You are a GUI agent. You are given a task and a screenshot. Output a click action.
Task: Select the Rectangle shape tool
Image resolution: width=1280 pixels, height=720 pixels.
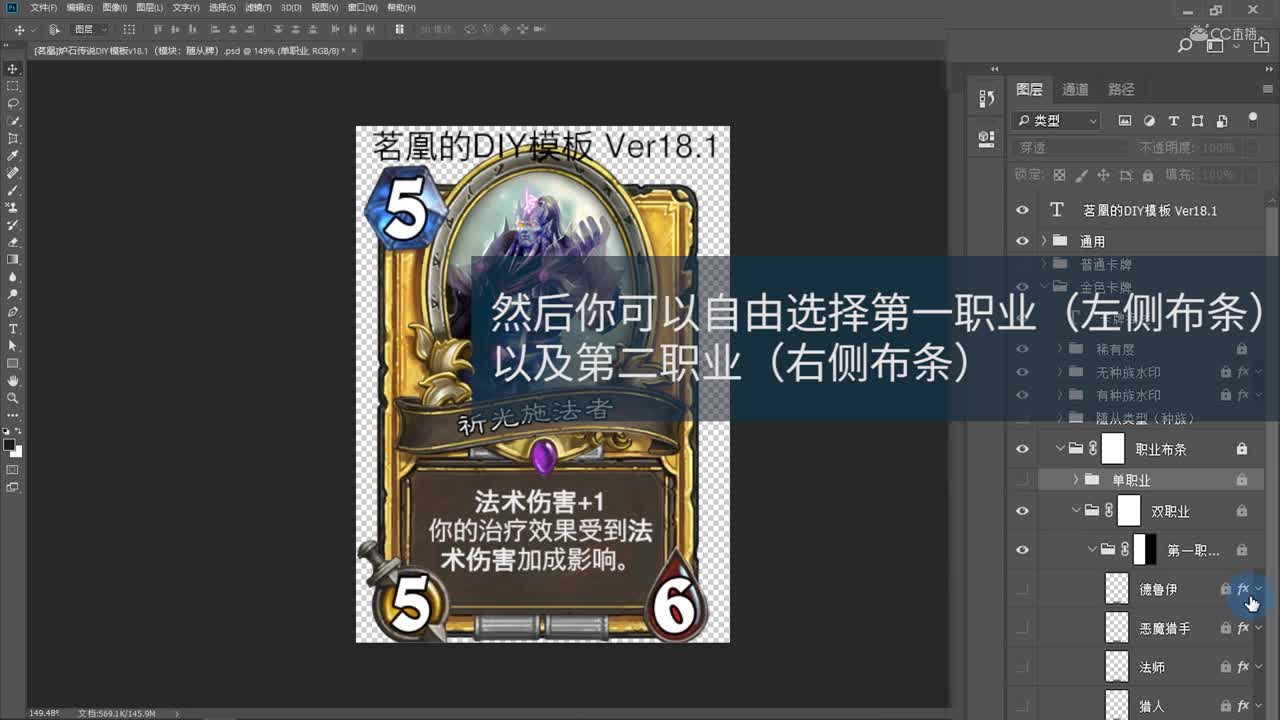coord(13,363)
